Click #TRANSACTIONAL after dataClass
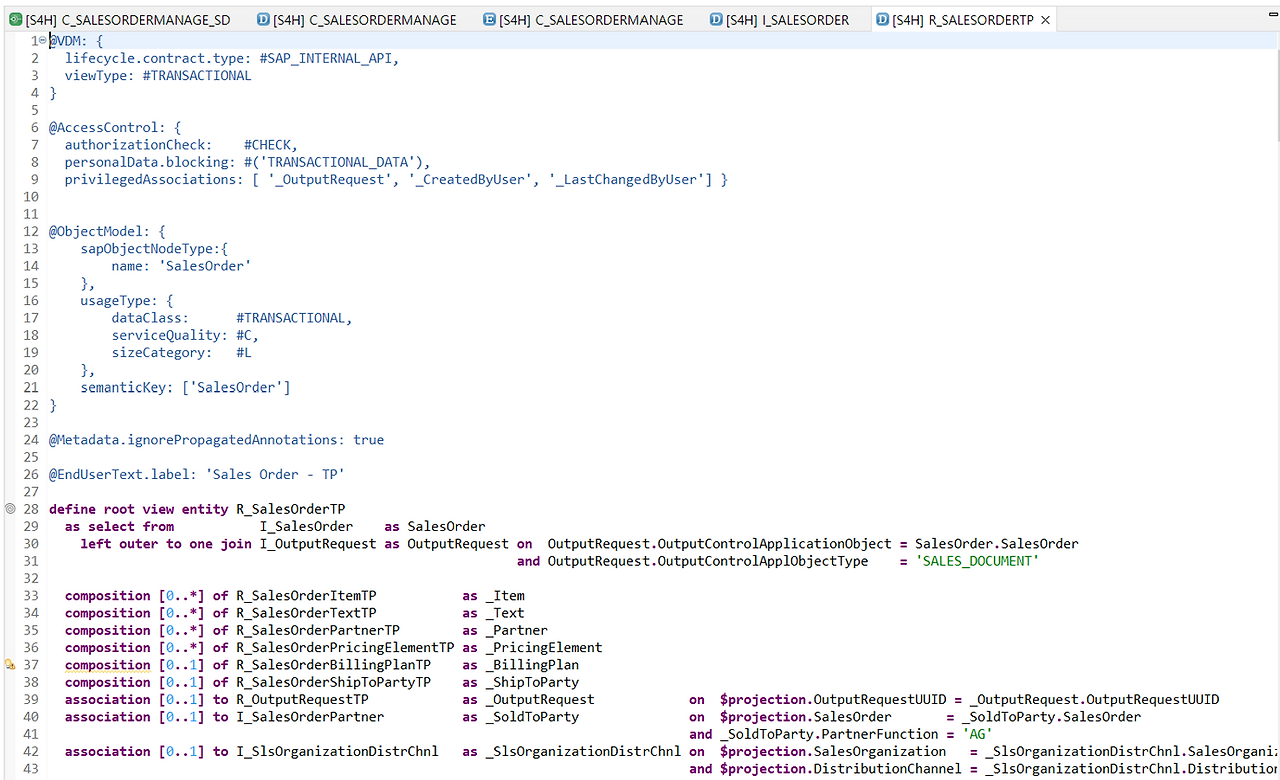 coord(291,318)
